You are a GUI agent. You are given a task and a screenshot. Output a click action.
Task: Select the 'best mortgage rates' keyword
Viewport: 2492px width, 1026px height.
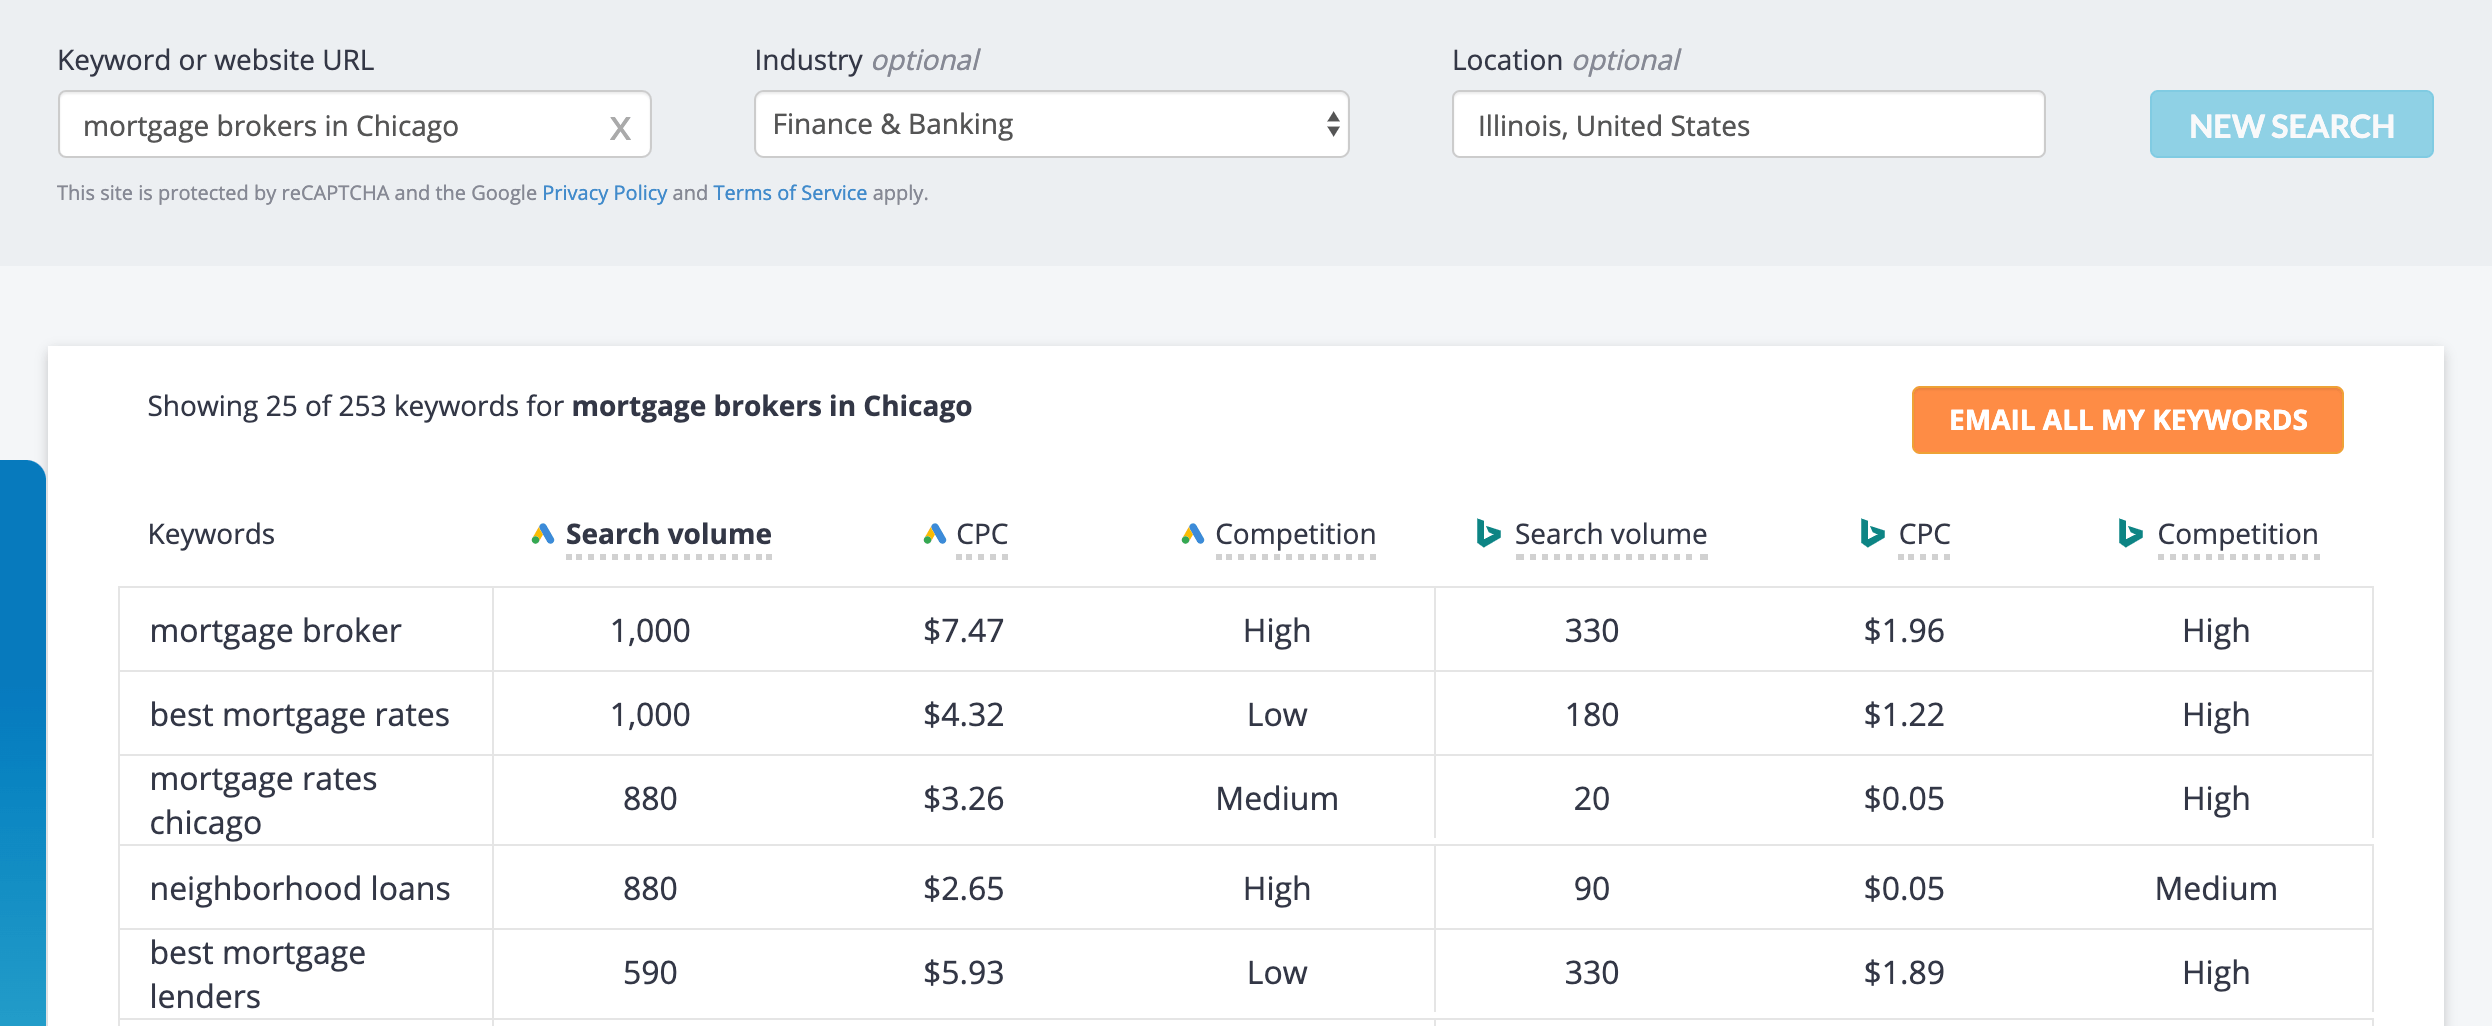tap(299, 715)
